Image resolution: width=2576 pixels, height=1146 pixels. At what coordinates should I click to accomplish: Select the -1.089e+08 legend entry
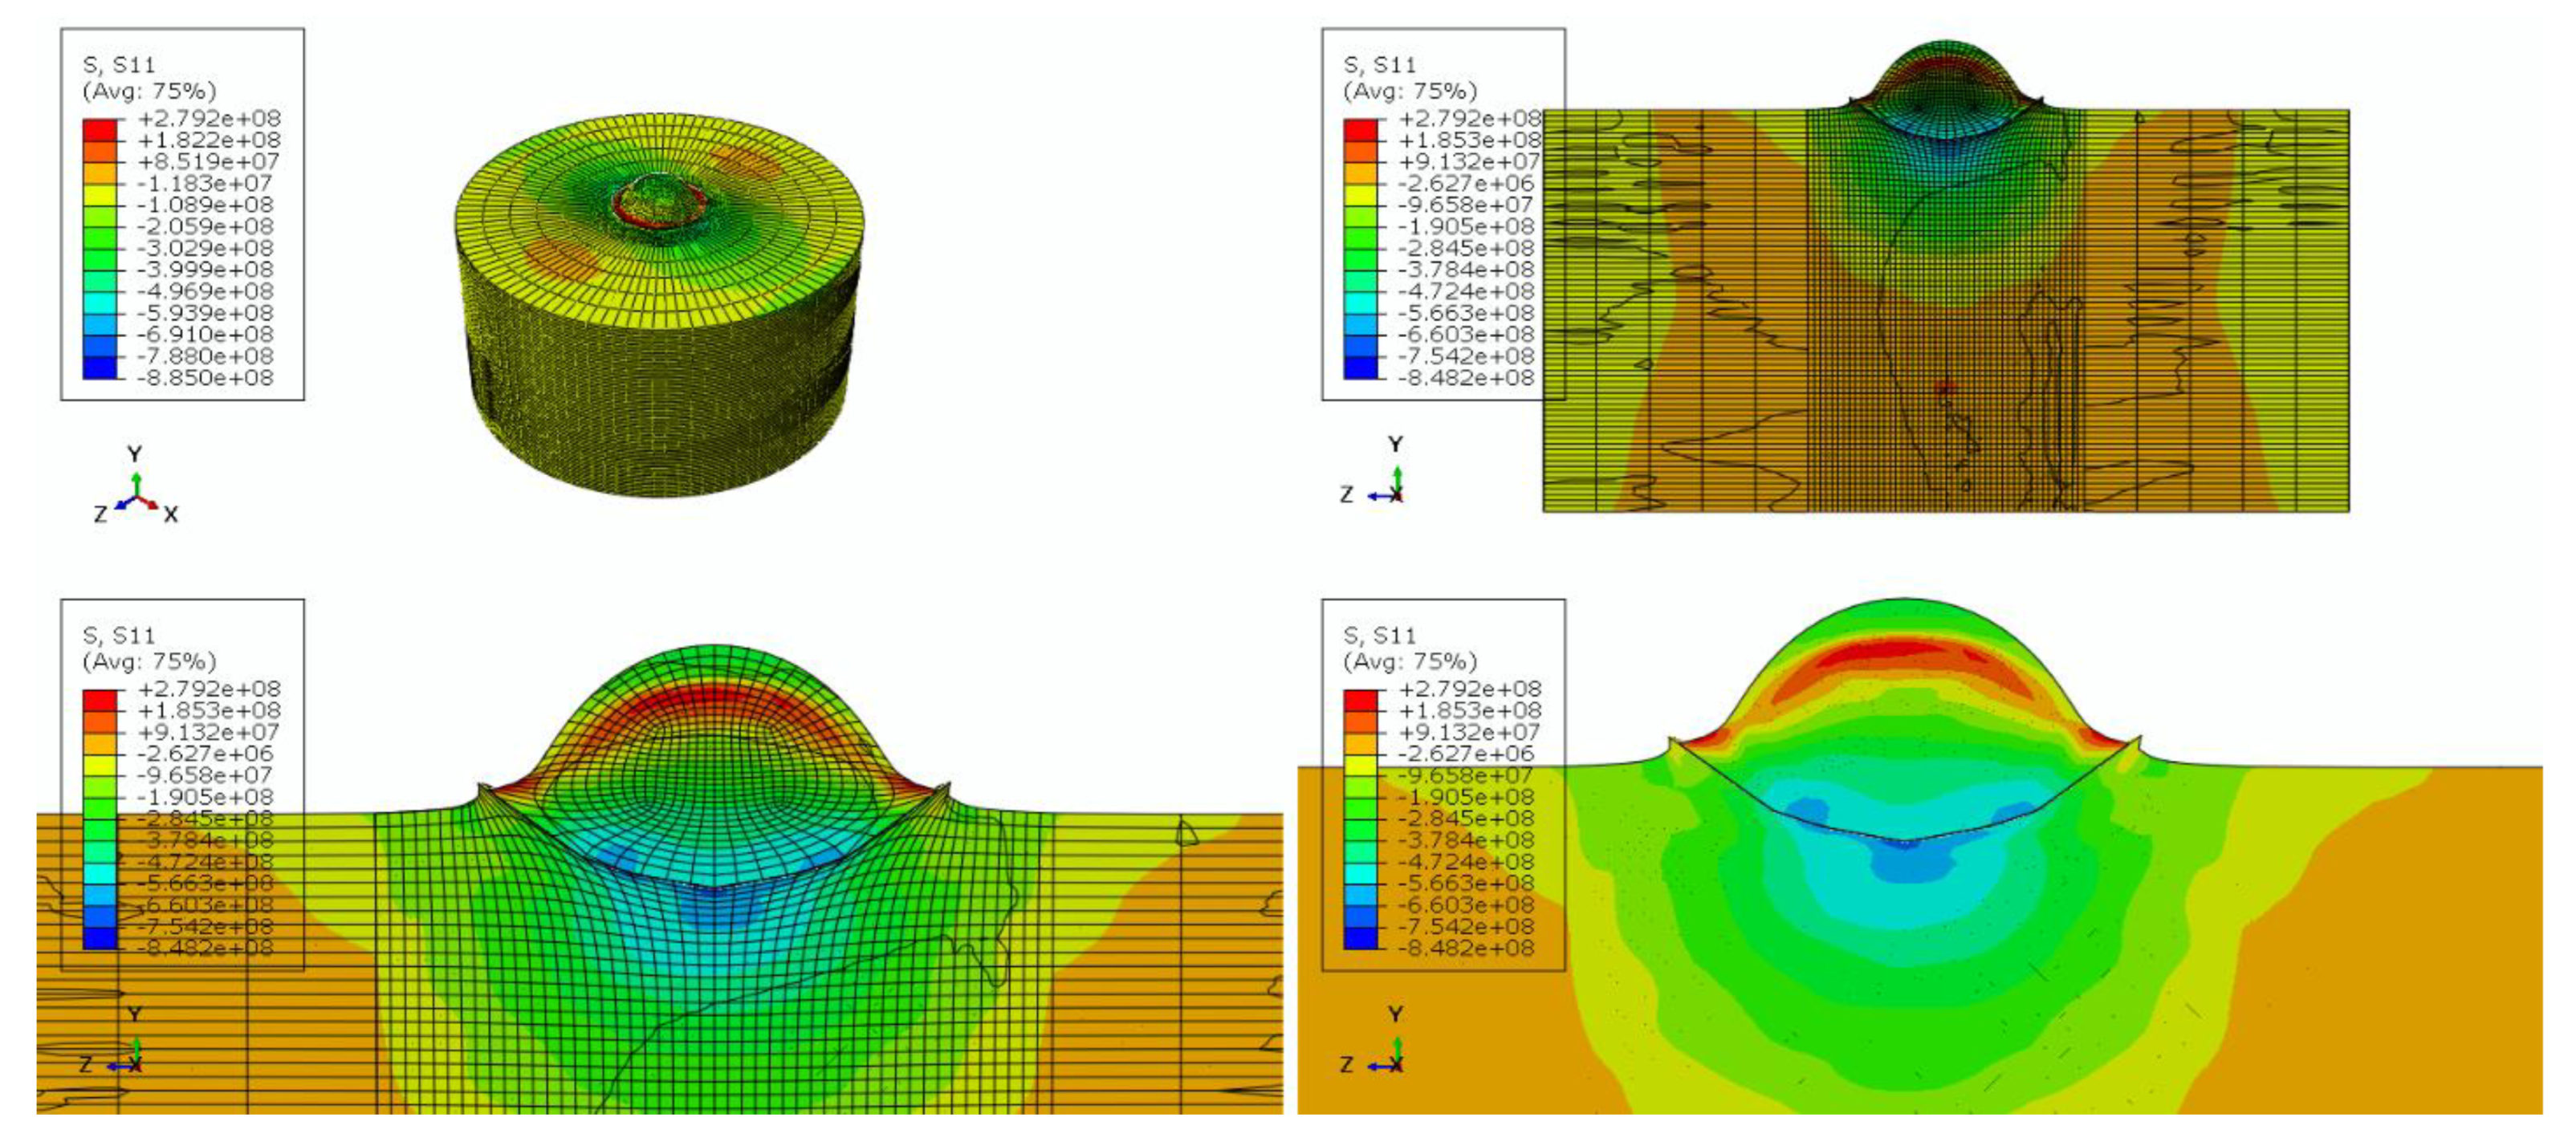(205, 205)
